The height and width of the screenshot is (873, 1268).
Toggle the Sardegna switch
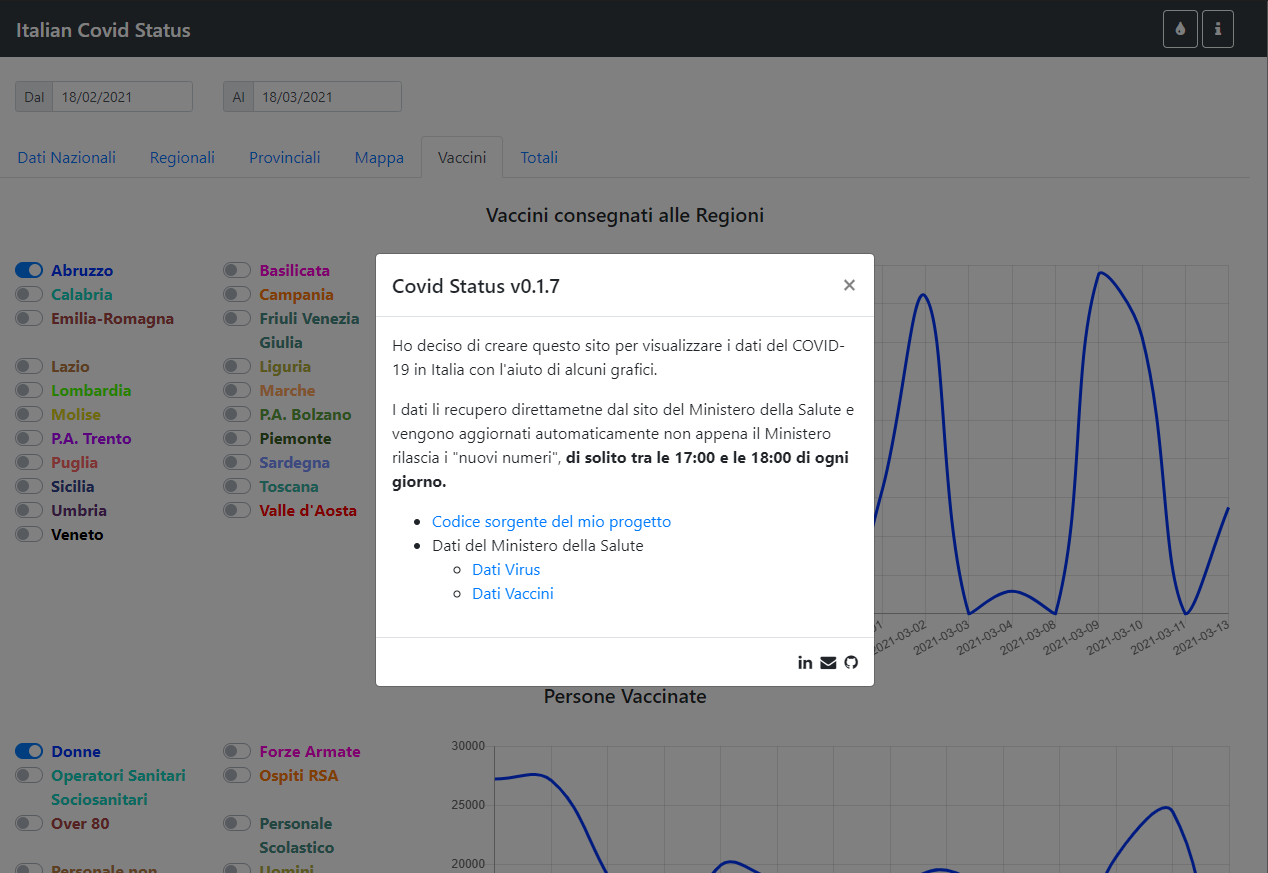(x=237, y=462)
